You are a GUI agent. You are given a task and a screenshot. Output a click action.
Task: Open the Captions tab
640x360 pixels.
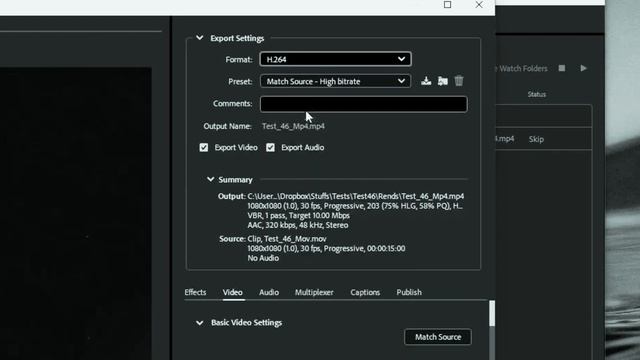point(365,292)
